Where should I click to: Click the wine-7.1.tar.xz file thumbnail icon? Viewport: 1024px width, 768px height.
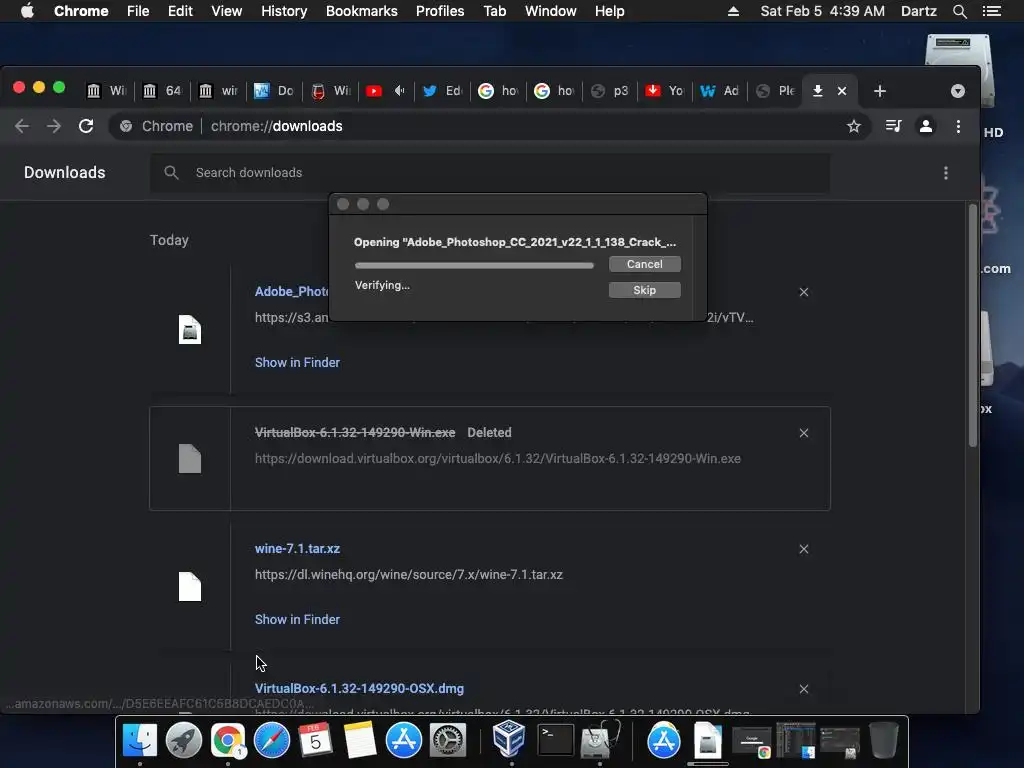point(189,586)
